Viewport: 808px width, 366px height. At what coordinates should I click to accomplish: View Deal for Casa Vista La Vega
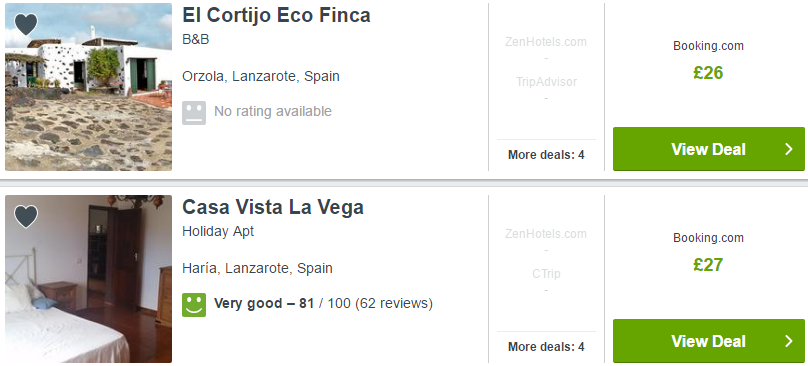pyautogui.click(x=709, y=341)
